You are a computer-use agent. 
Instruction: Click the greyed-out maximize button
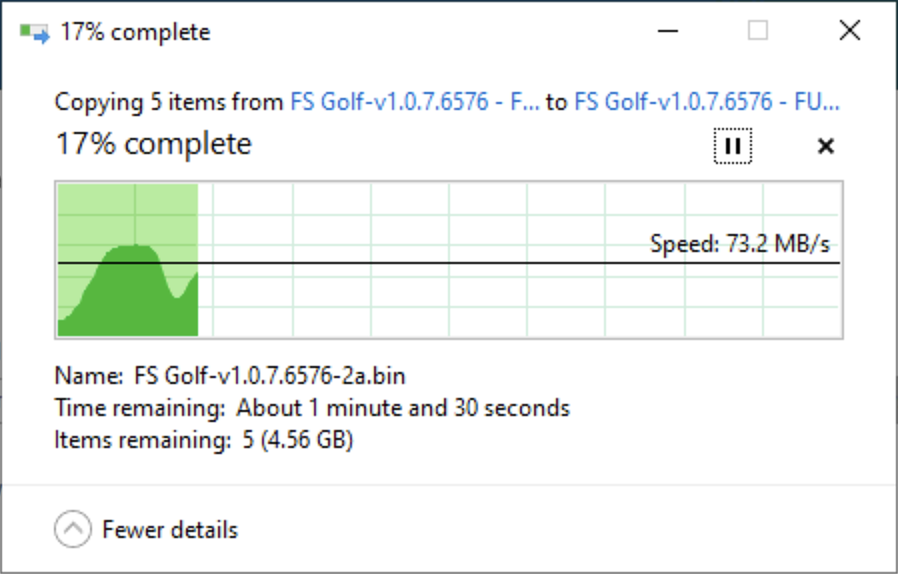pyautogui.click(x=758, y=30)
